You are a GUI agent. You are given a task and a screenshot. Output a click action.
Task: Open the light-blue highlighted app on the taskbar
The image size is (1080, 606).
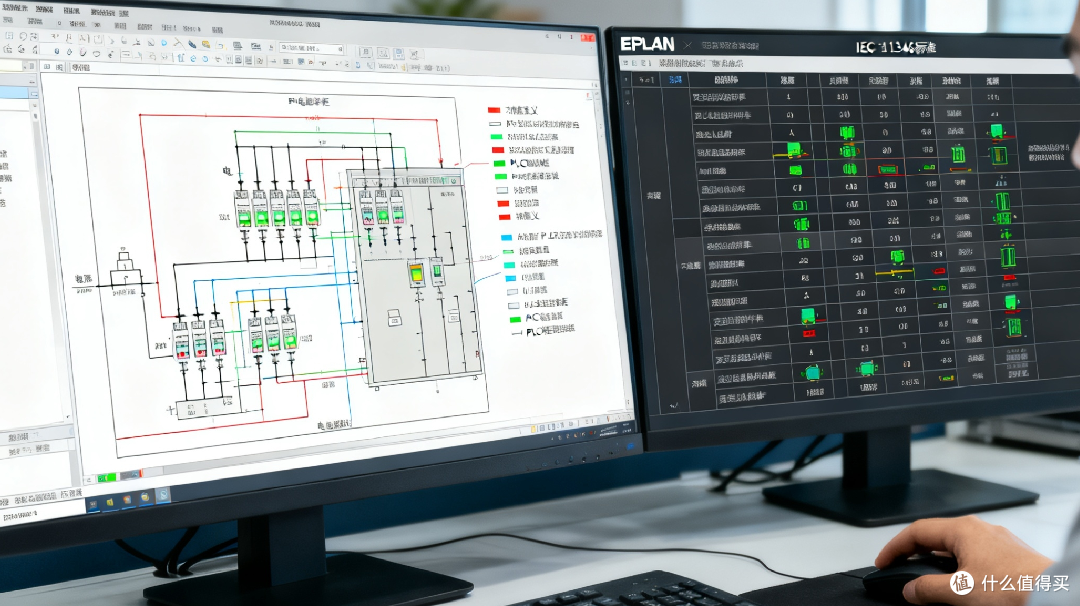pos(163,494)
